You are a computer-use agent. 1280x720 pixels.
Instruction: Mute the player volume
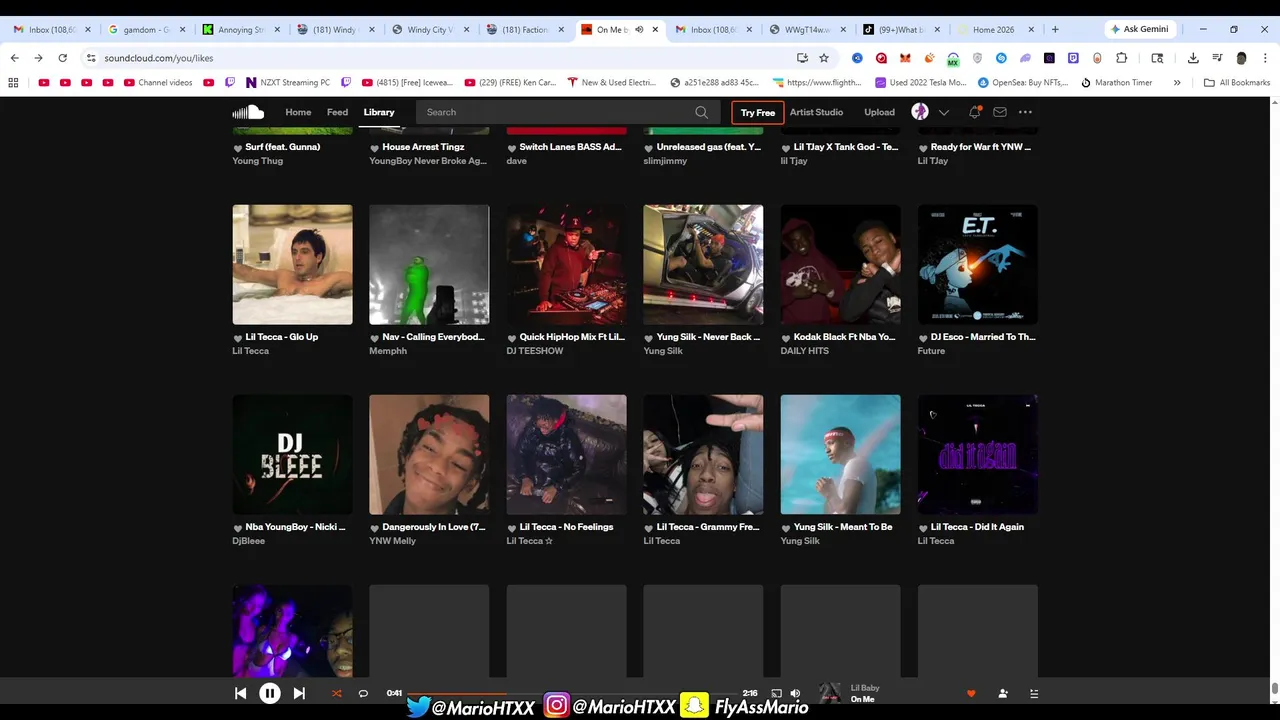pyautogui.click(x=795, y=693)
